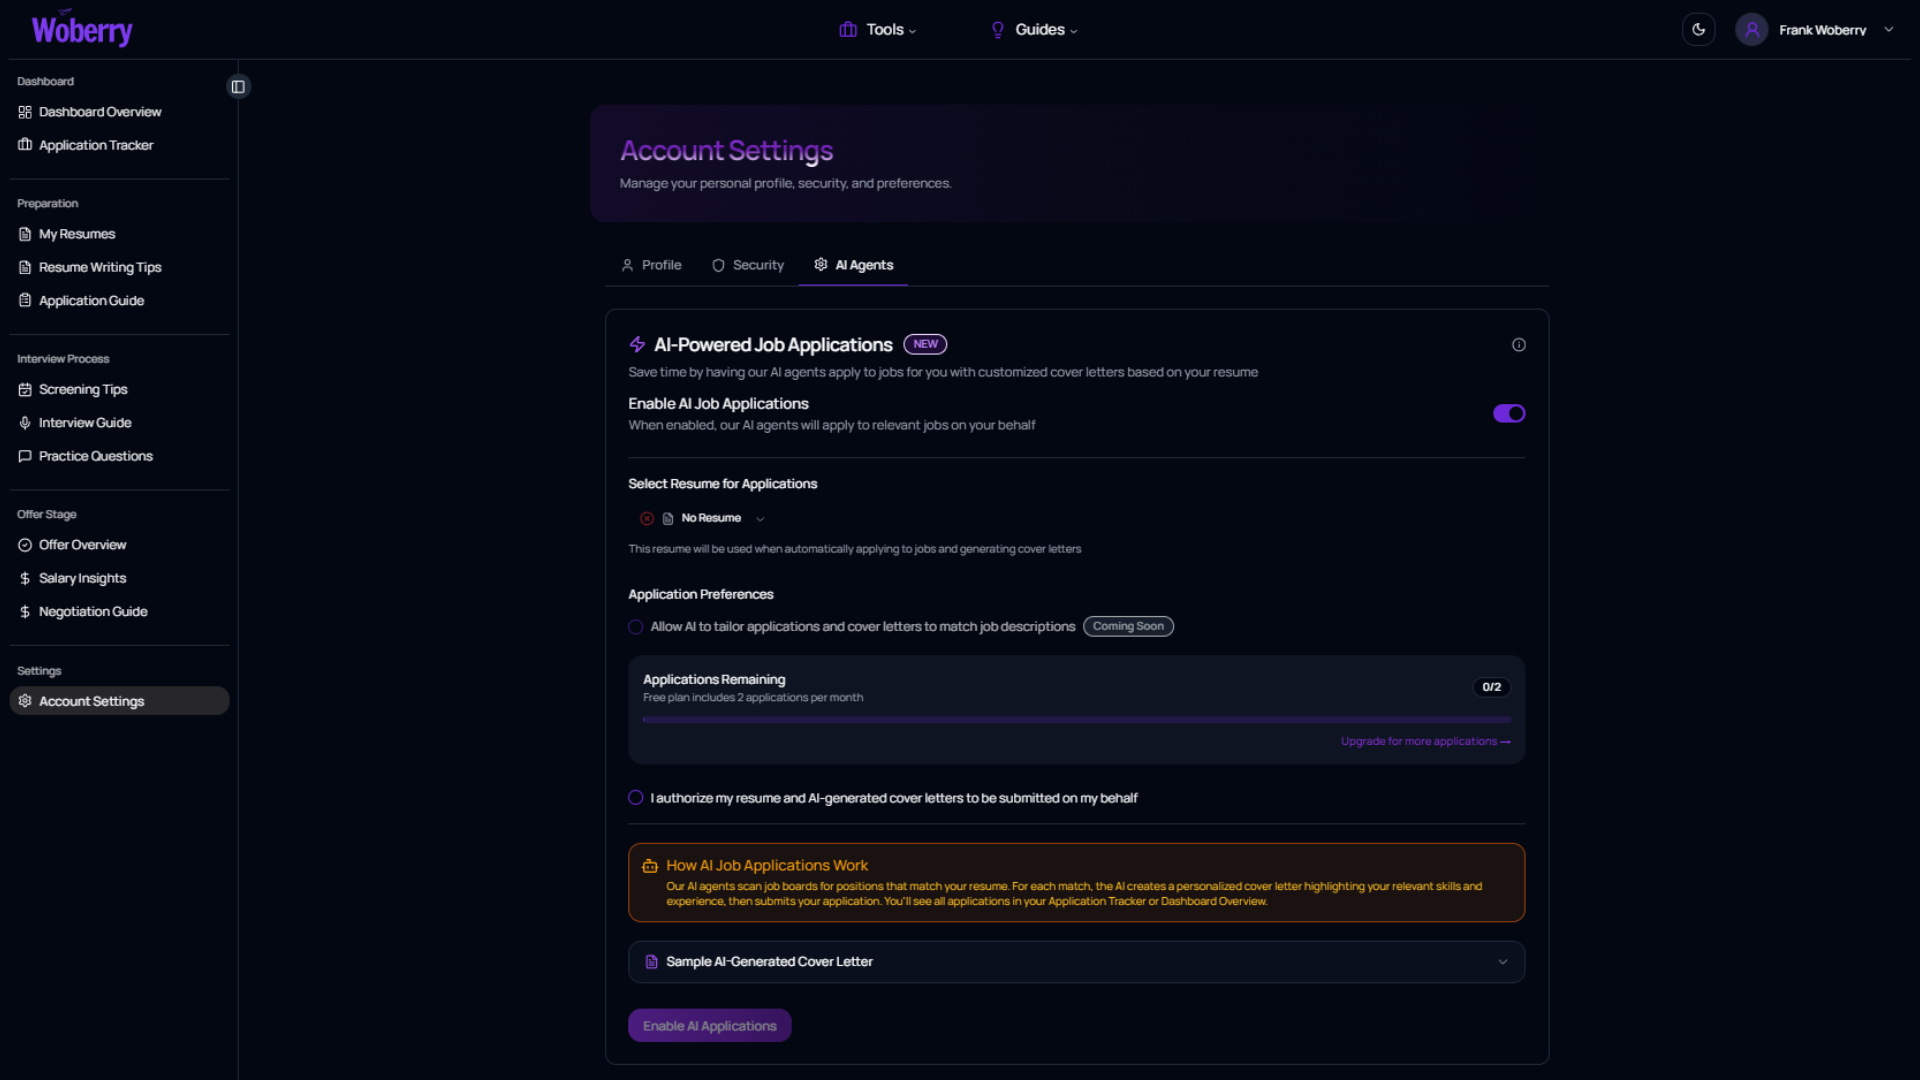This screenshot has height=1080, width=1920.
Task: Collapse the sidebar panel icon
Action: click(x=238, y=87)
